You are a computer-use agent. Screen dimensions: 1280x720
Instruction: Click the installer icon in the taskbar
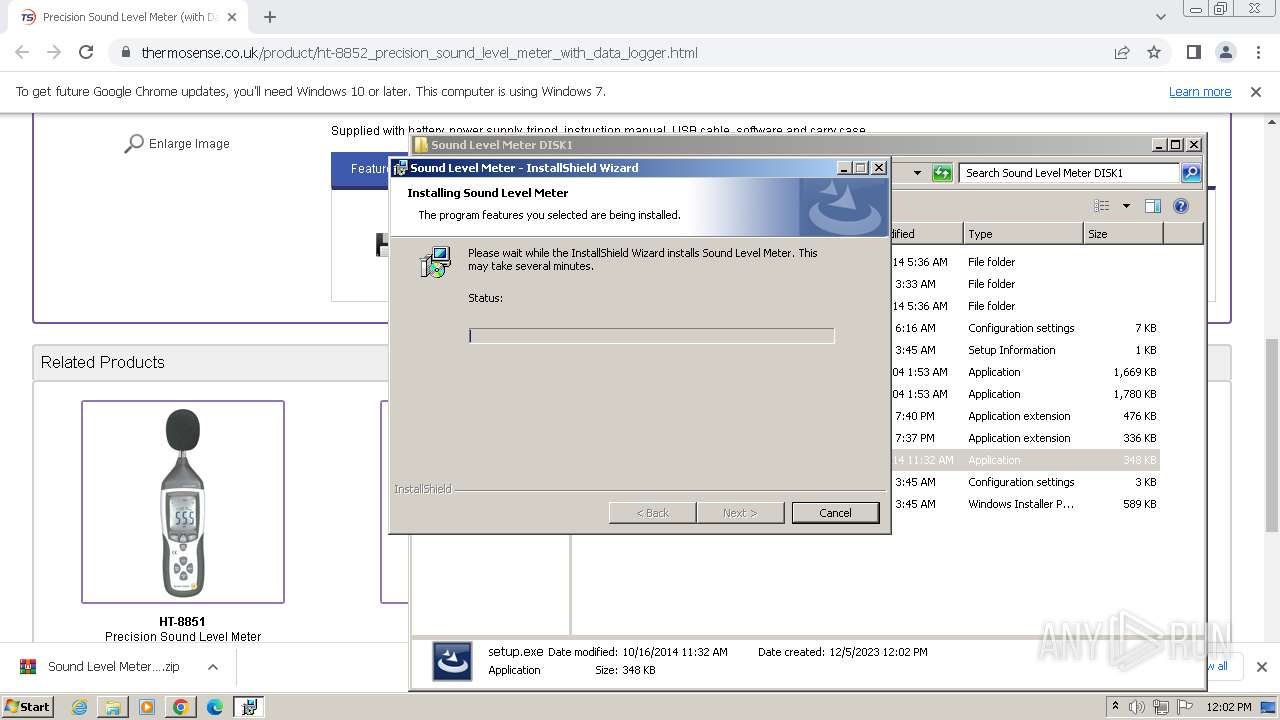[248, 707]
